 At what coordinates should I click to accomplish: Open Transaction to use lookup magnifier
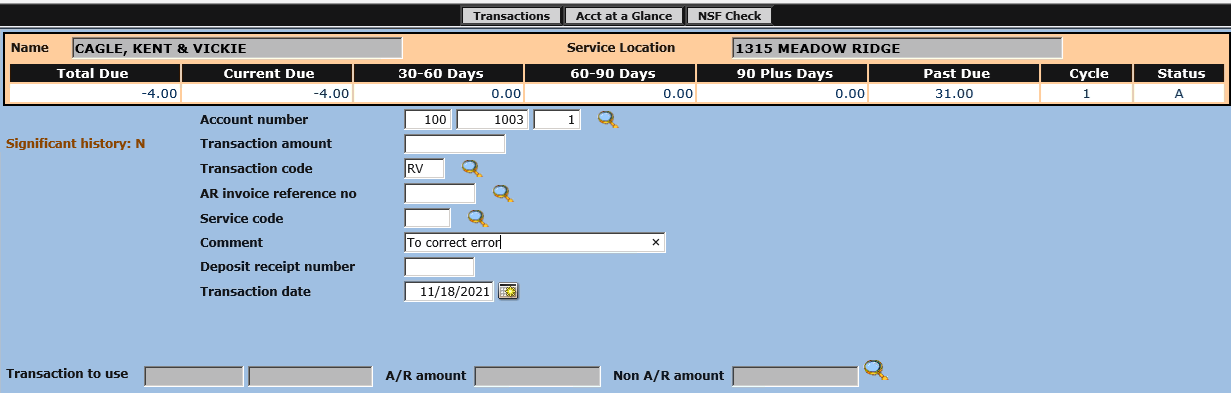click(x=876, y=370)
